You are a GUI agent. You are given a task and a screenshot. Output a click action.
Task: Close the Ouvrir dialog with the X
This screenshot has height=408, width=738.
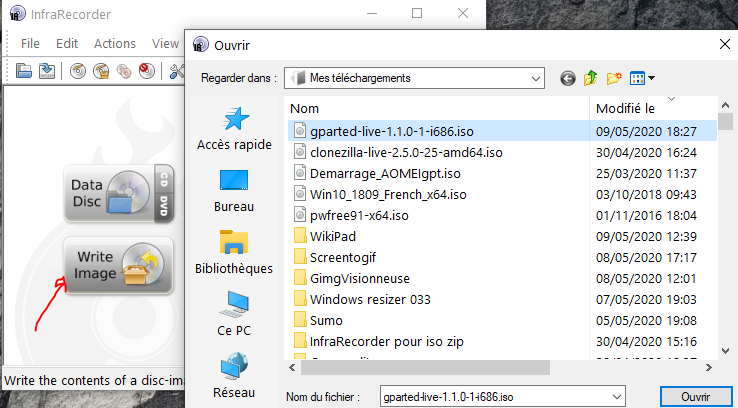click(725, 44)
